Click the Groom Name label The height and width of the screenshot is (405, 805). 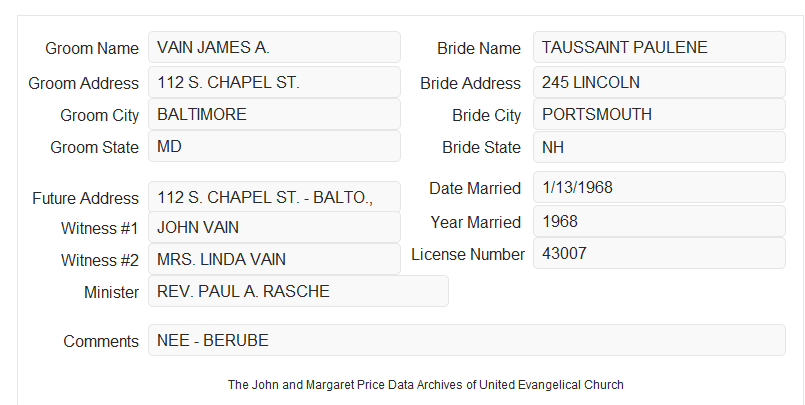click(x=92, y=48)
